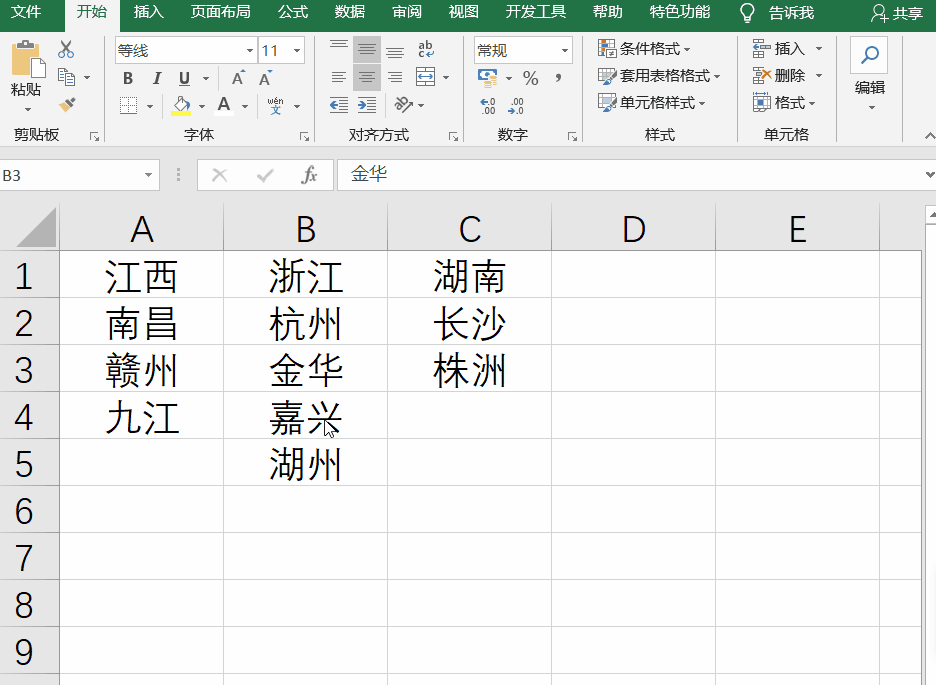Open 数字 number dialog launcher
Image resolution: width=936 pixels, height=685 pixels.
572,137
